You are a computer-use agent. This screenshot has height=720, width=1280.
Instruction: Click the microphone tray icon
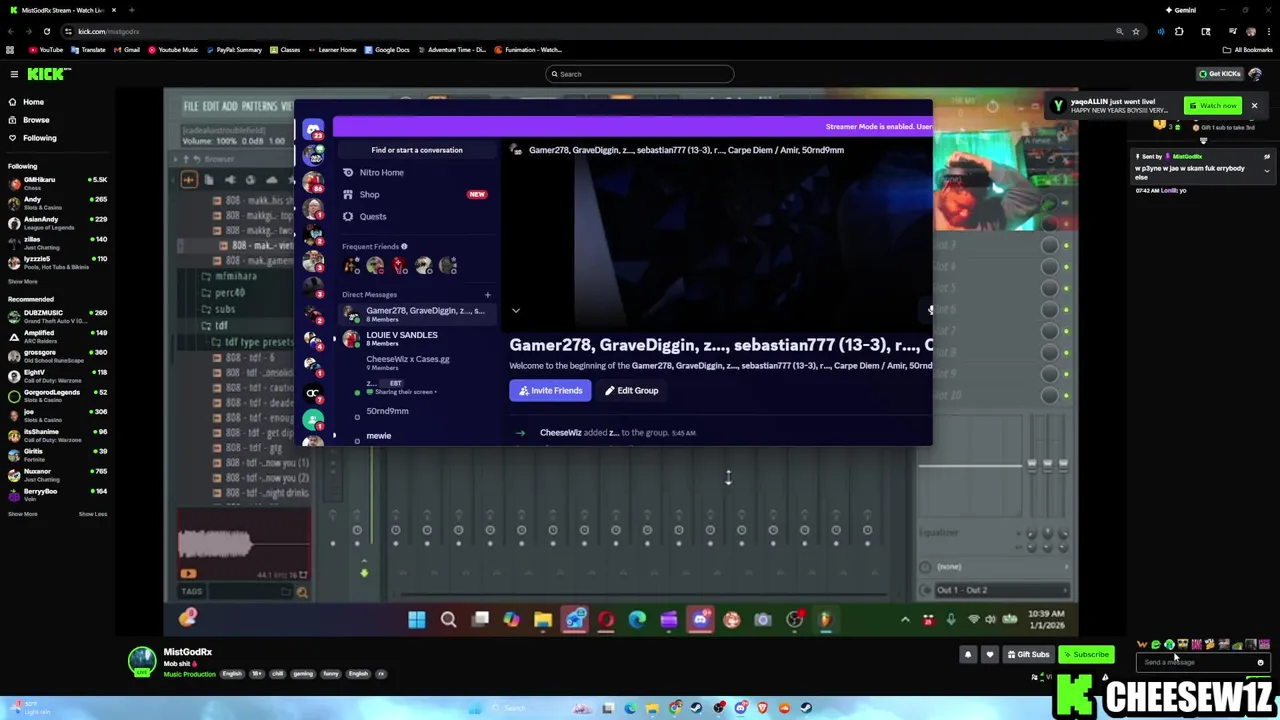950,620
